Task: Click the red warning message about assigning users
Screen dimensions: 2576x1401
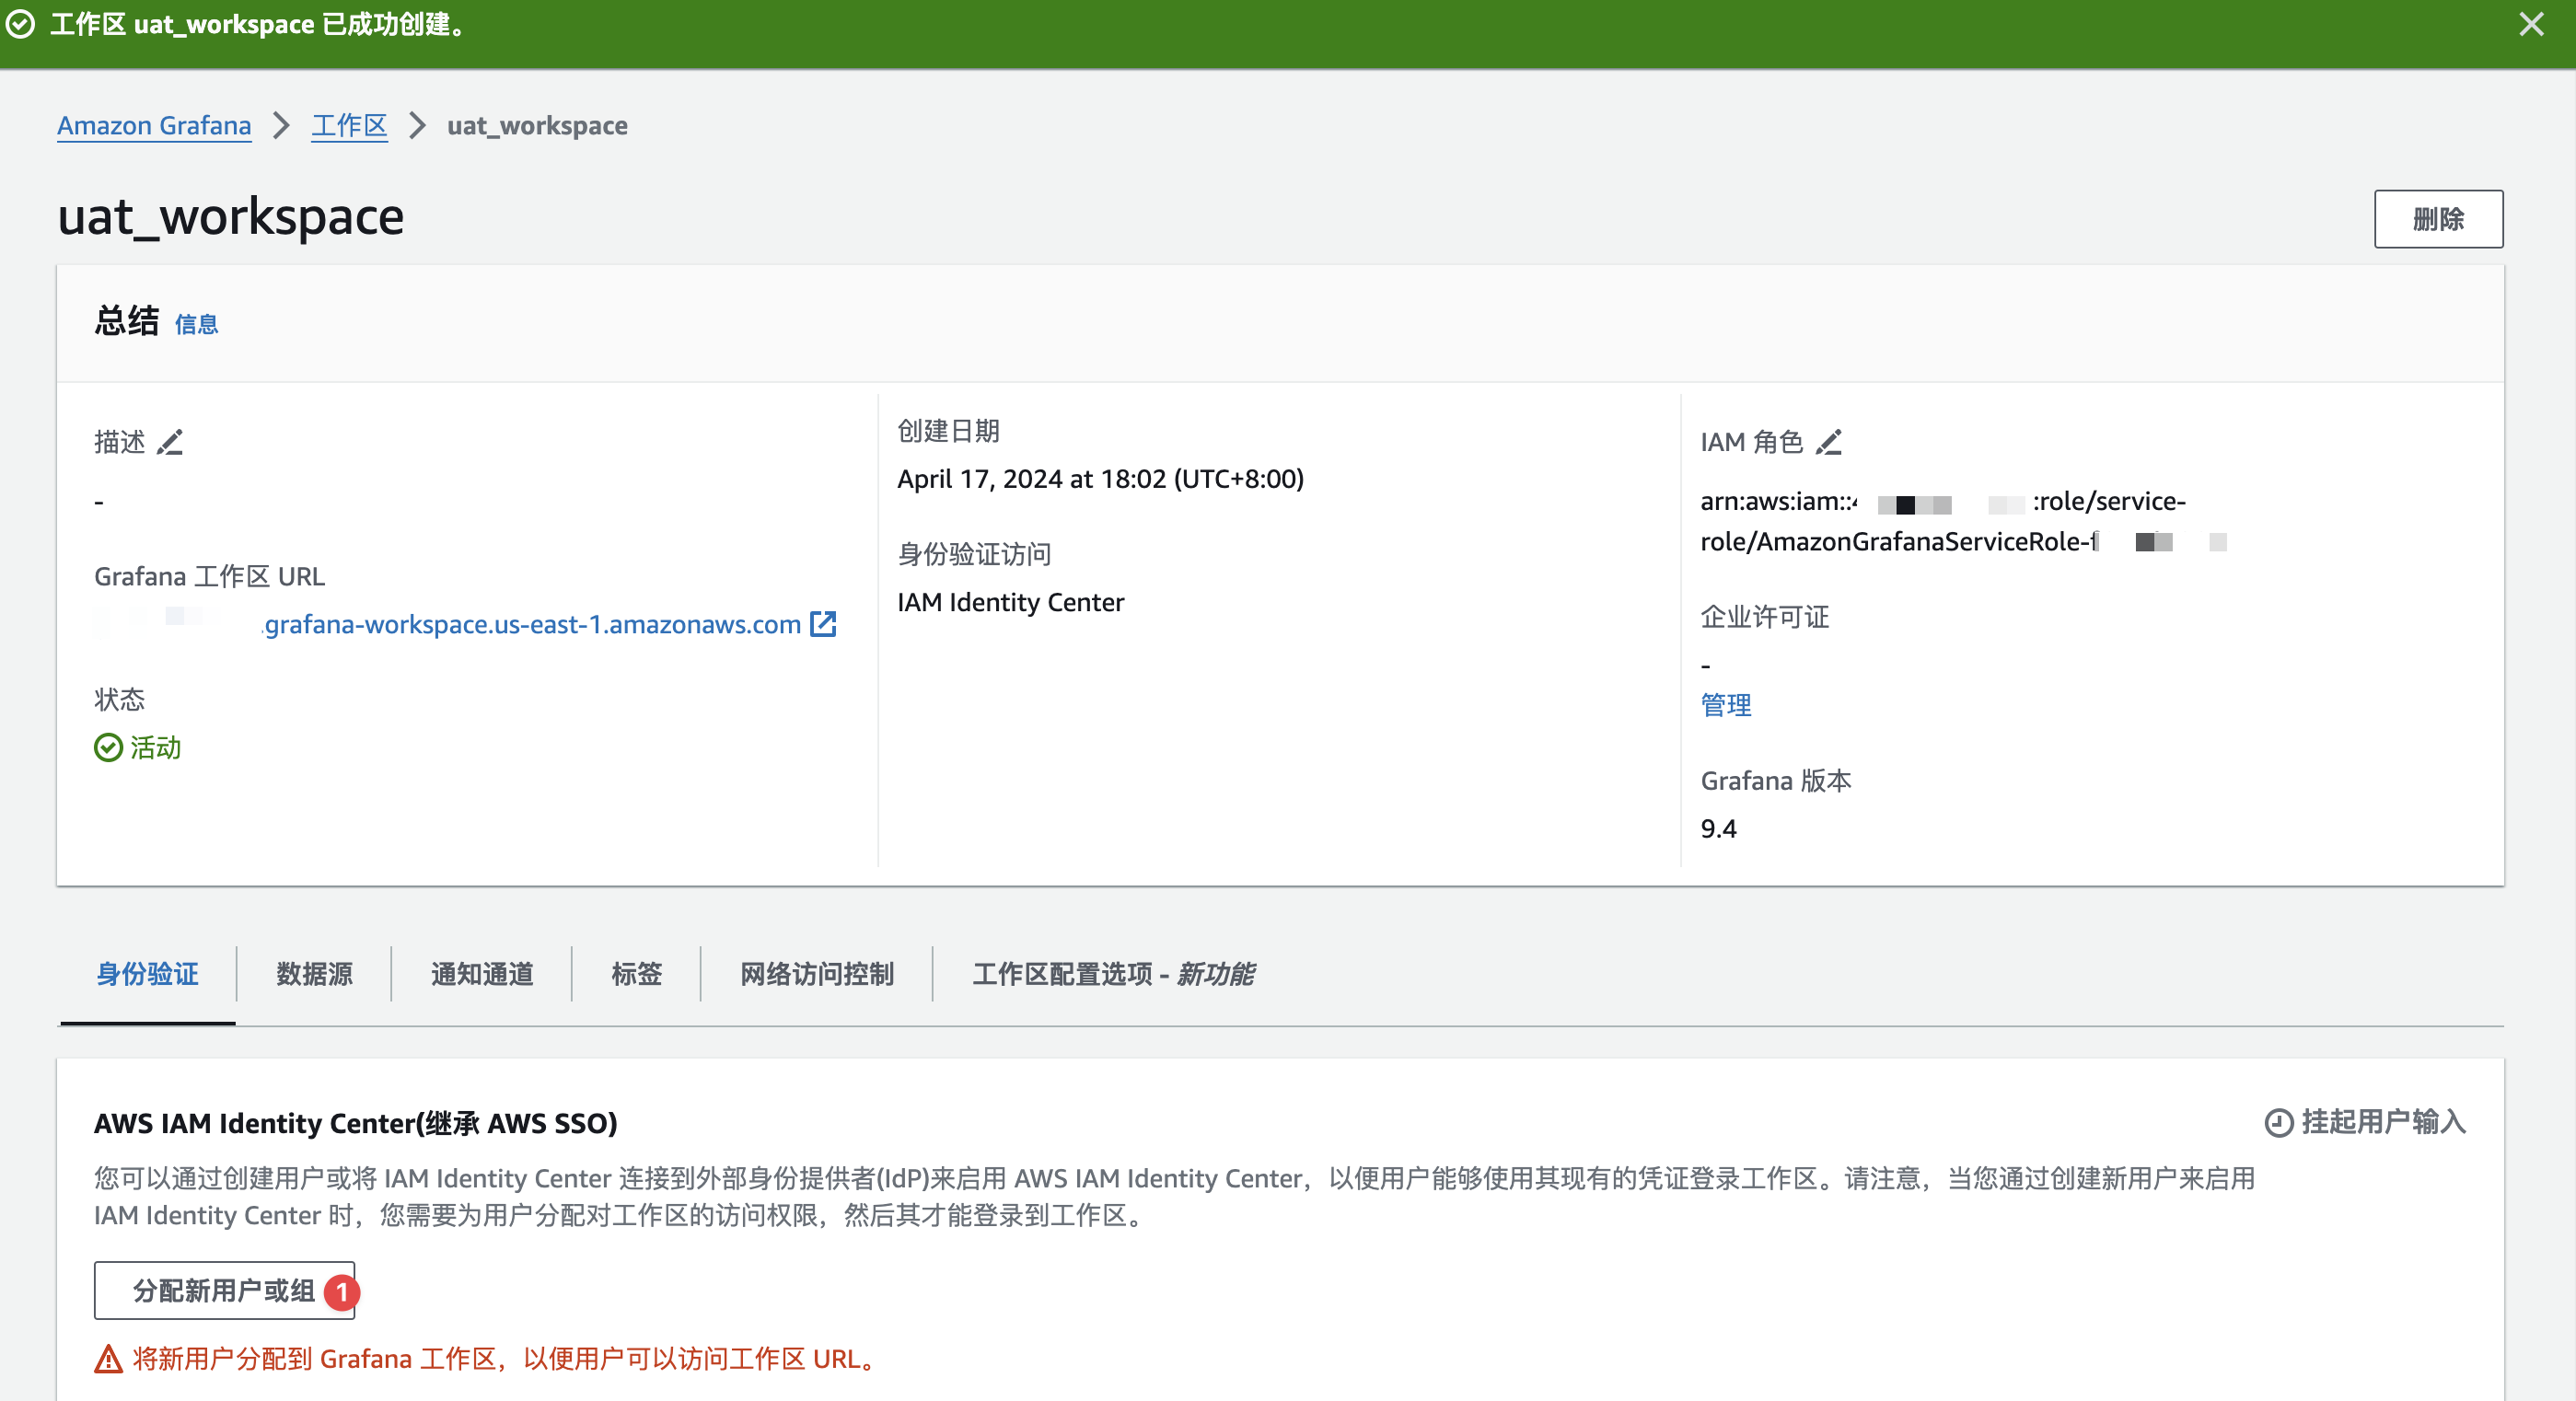Action: click(507, 1358)
